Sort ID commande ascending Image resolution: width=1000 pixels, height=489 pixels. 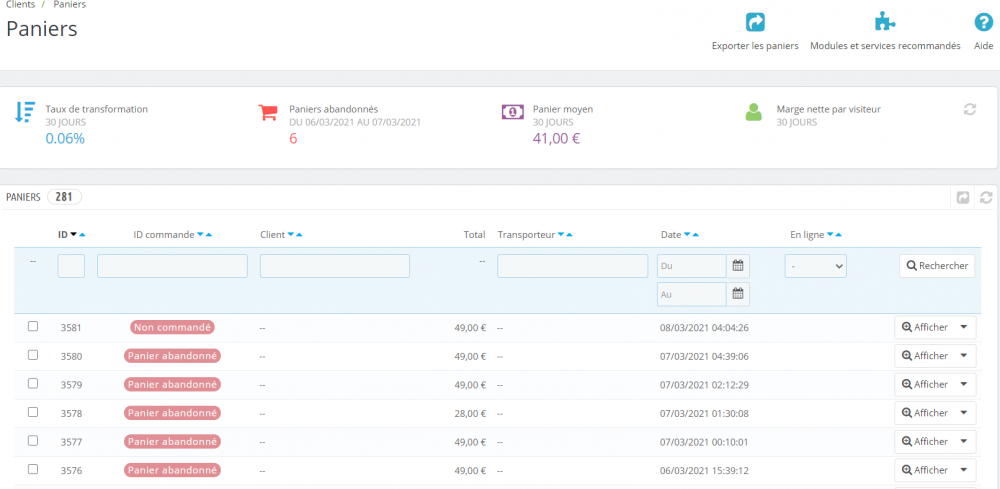209,235
